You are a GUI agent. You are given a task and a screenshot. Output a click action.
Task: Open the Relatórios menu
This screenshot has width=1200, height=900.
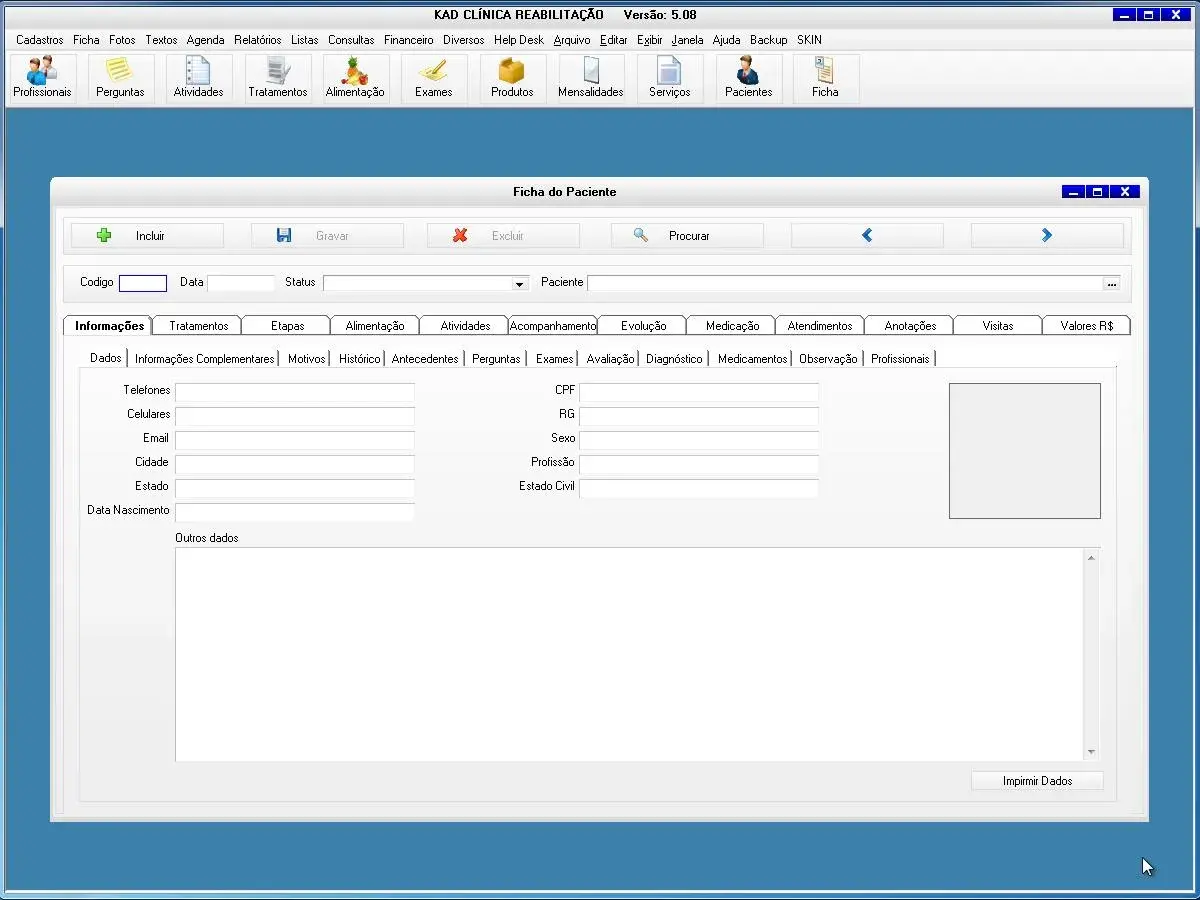[x=258, y=40]
